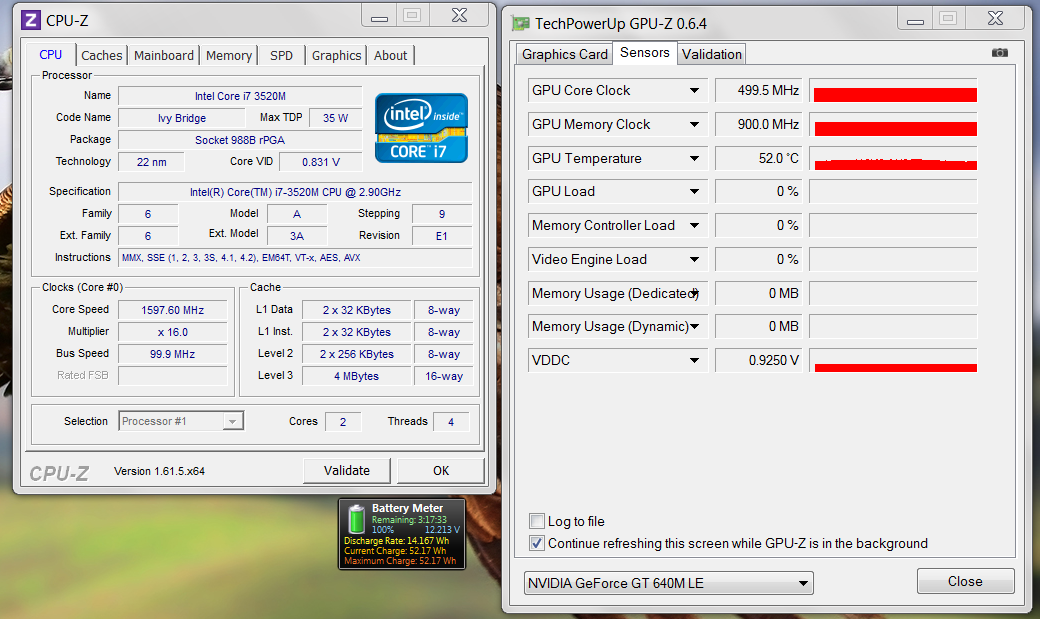Click the Battery Meter Remaining time text
The height and width of the screenshot is (619, 1040).
point(409,519)
